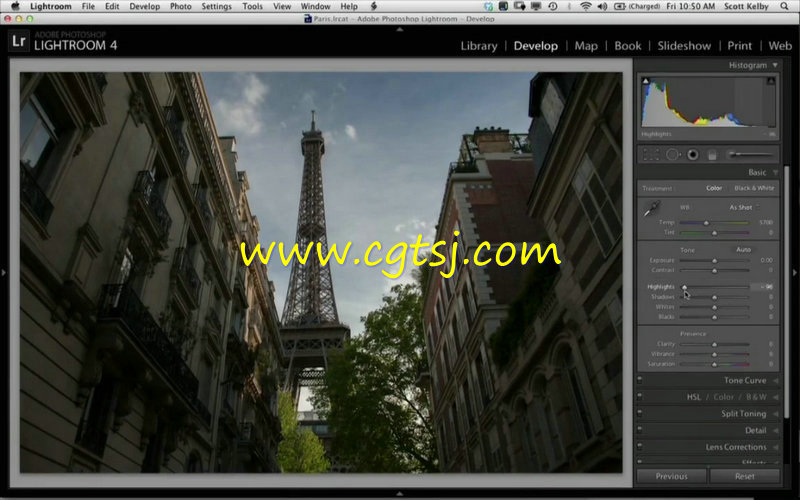Click the Auto tone button

743,249
